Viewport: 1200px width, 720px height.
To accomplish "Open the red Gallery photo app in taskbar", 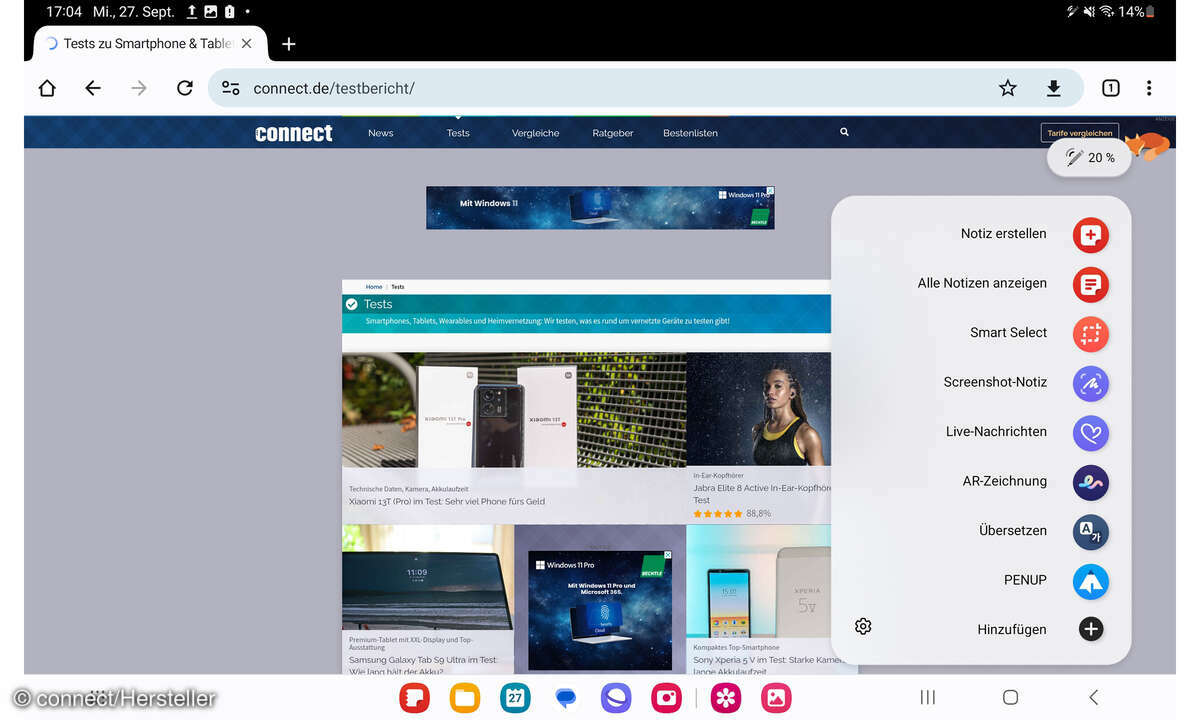I will [777, 697].
